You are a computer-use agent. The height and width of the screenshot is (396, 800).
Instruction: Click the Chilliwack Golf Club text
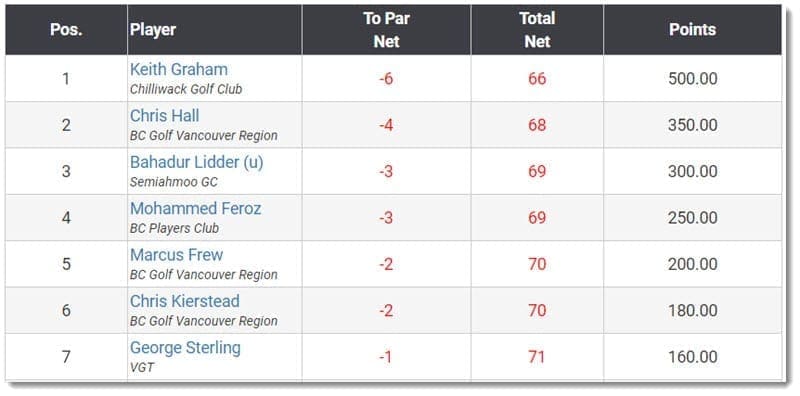pyautogui.click(x=186, y=89)
